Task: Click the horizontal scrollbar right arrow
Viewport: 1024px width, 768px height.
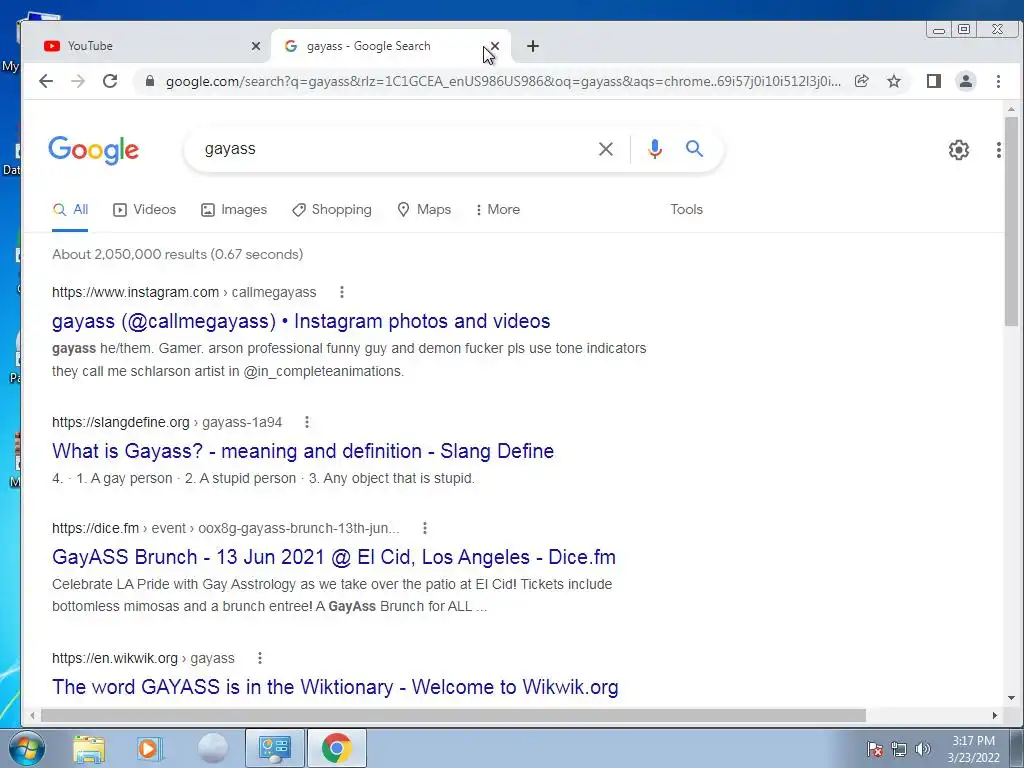Action: pos(994,715)
